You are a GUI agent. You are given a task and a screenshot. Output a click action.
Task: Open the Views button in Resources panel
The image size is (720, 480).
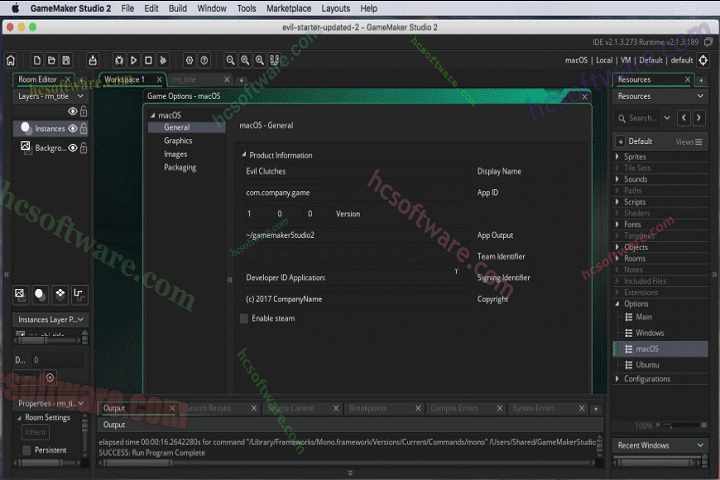click(688, 142)
